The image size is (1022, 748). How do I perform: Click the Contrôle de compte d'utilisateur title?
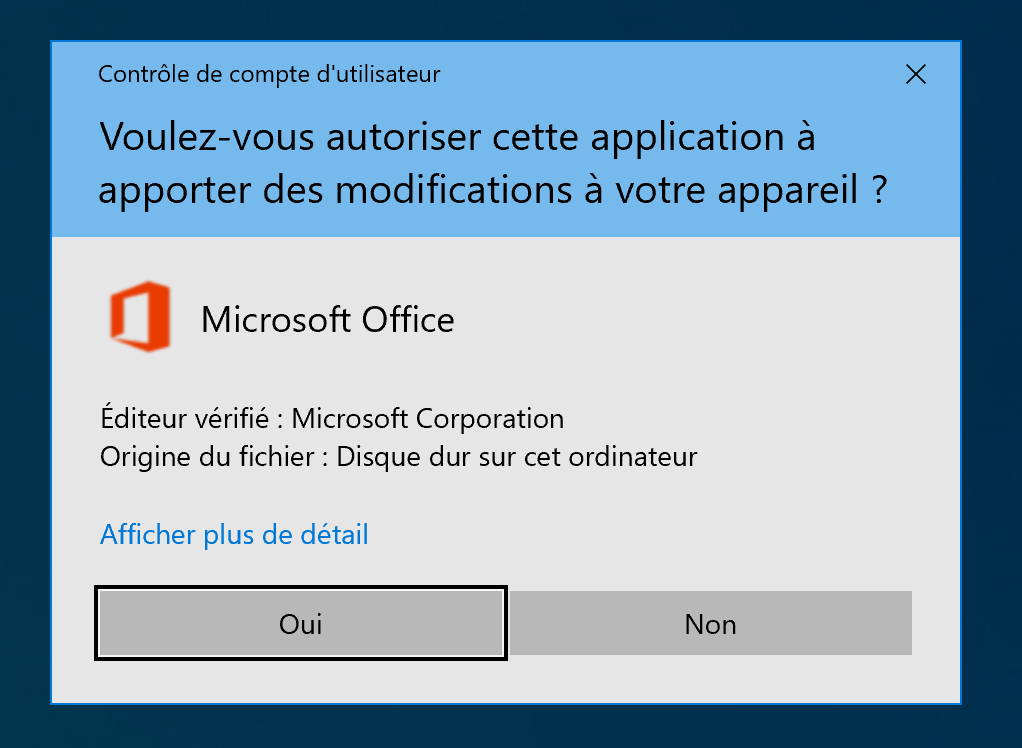[x=269, y=74]
